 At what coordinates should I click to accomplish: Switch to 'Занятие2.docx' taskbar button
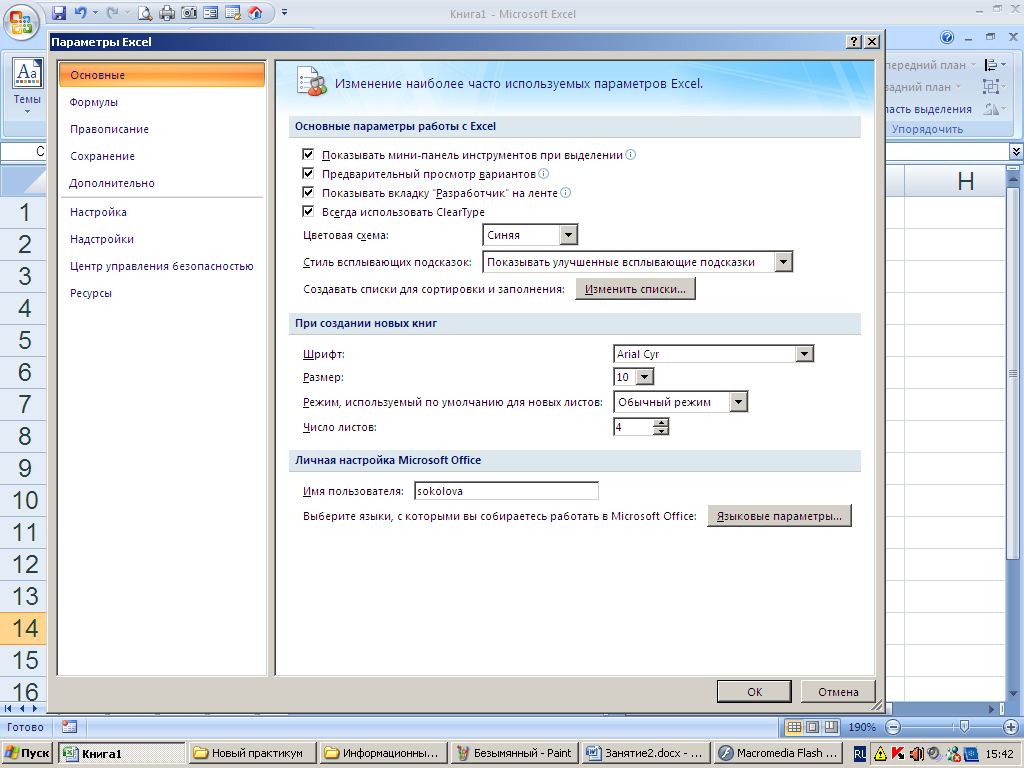click(x=646, y=753)
